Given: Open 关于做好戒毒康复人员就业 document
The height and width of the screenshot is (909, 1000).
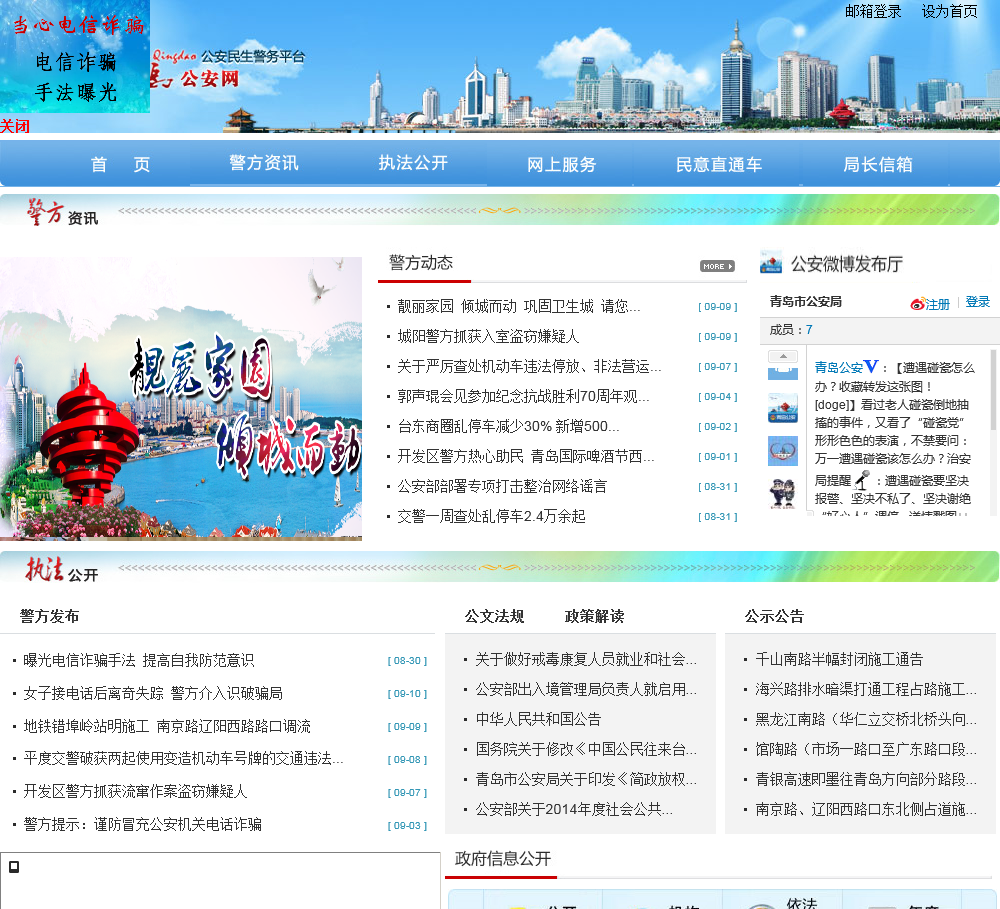Looking at the screenshot, I should coord(586,660).
